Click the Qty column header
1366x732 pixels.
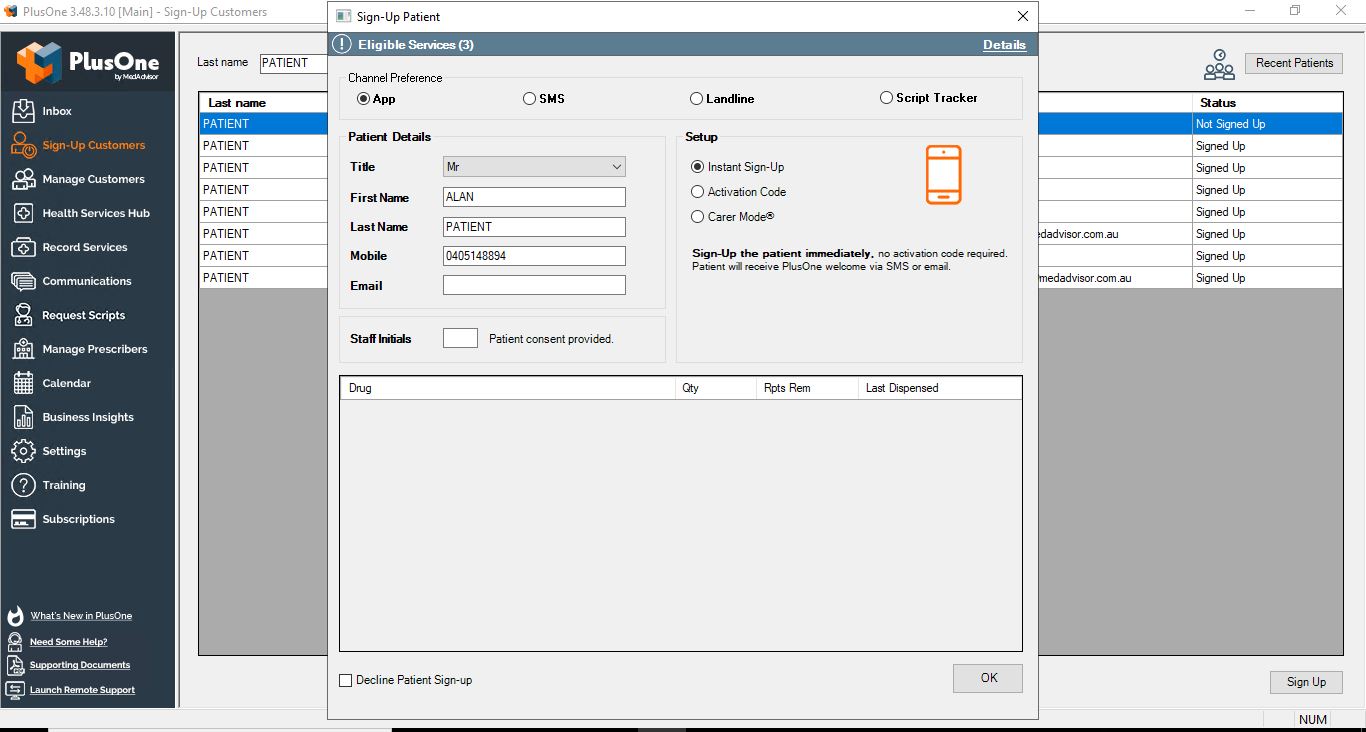[716, 388]
